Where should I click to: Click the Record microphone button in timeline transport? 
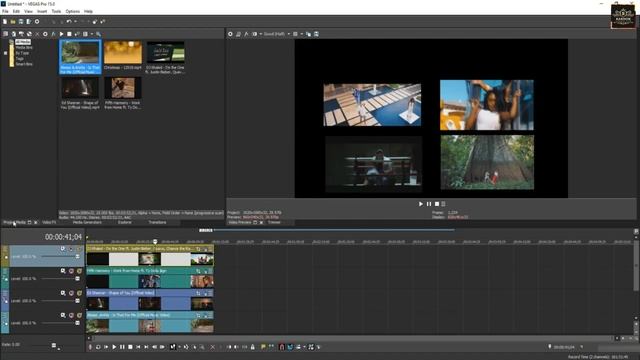[x=90, y=347]
